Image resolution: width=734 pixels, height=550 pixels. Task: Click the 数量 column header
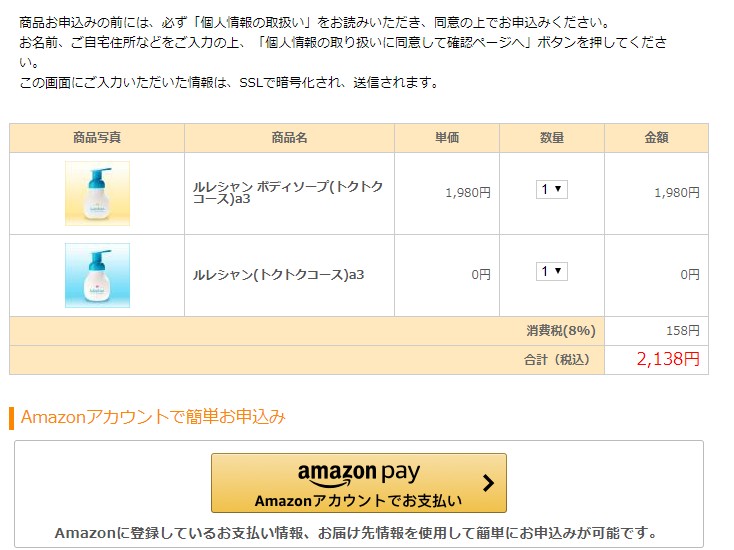[552, 138]
